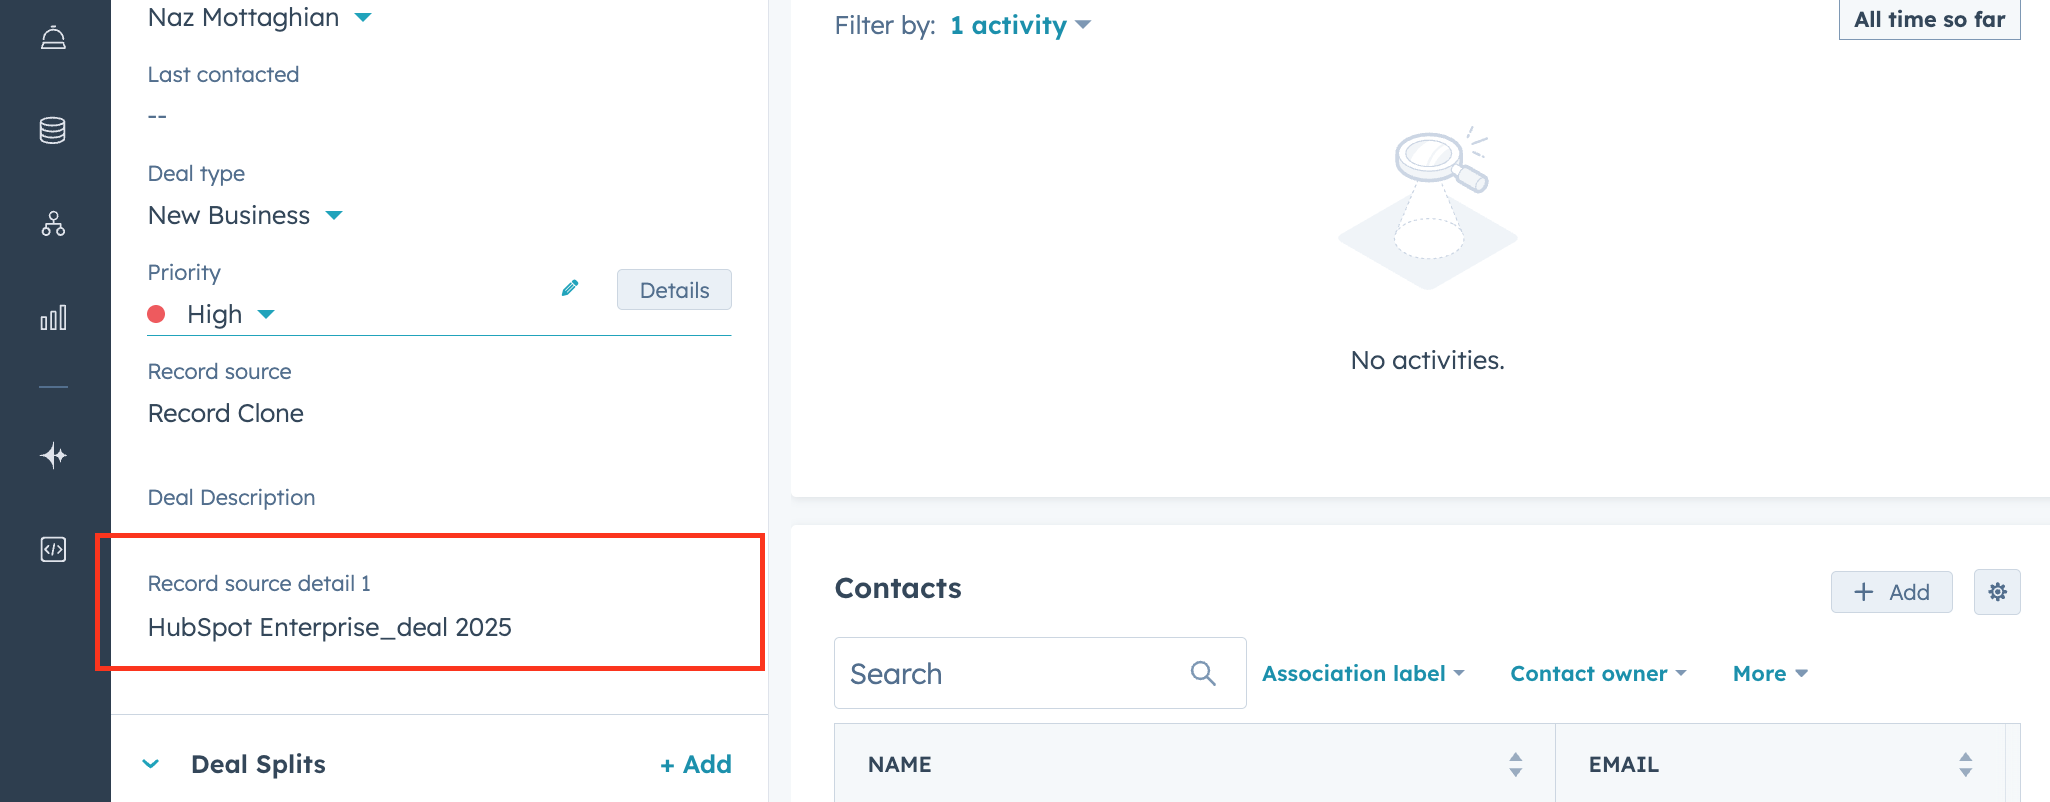Open the hierarchy workflows icon in sidebar
Image resolution: width=2050 pixels, height=802 pixels.
[x=53, y=224]
